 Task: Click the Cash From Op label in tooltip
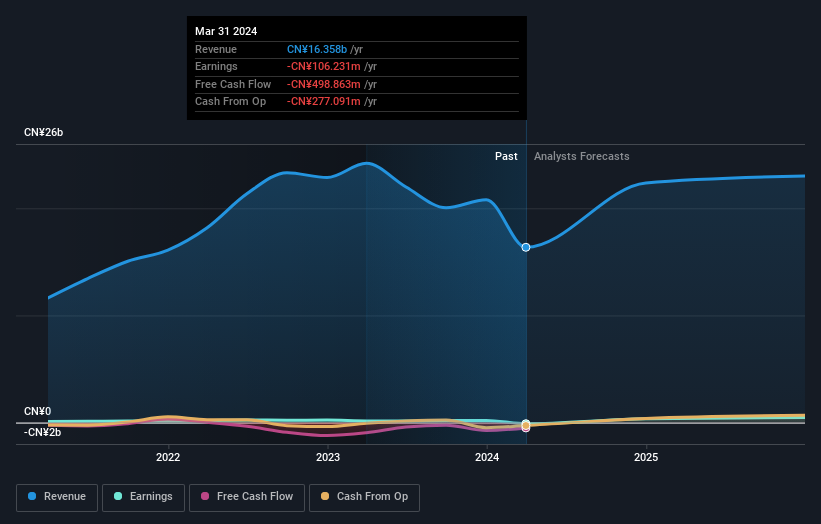click(x=230, y=102)
